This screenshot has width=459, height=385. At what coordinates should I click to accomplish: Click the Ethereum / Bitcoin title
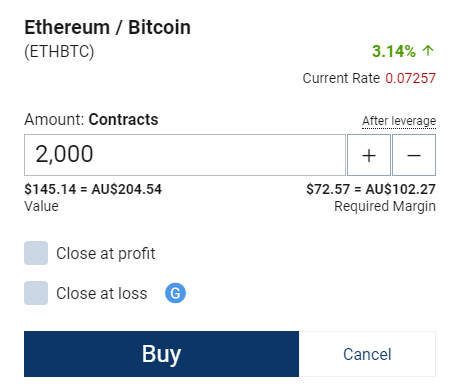point(108,27)
